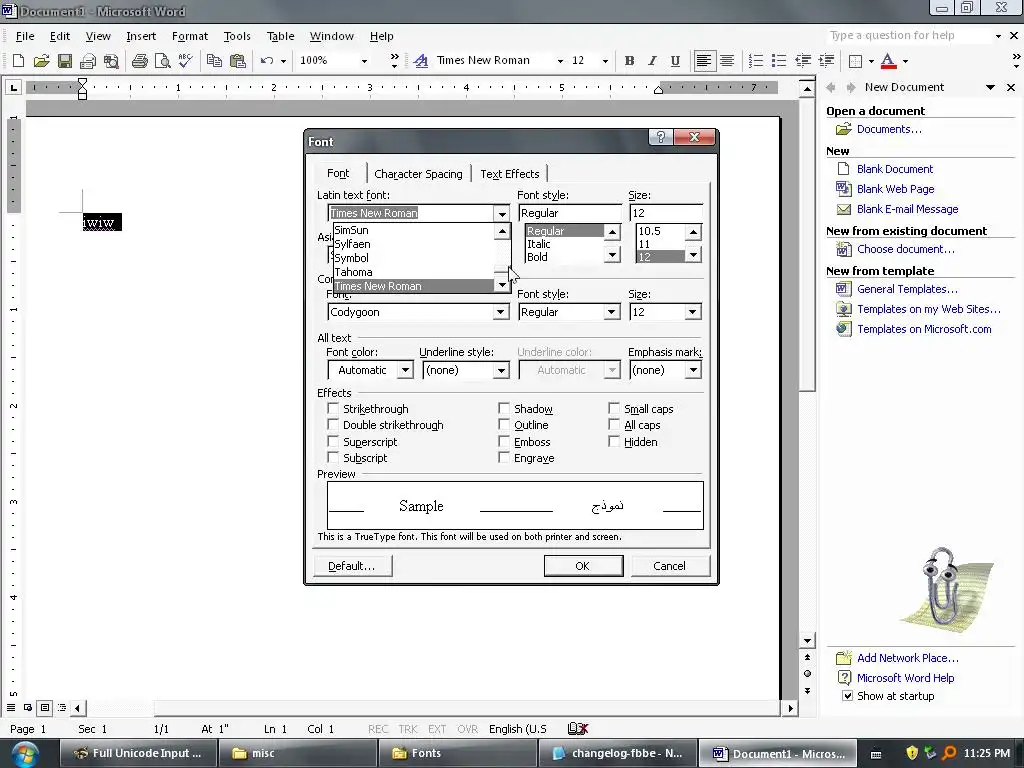Click the New Blank Document toolbar icon
The height and width of the screenshot is (768, 1024).
coord(18,61)
